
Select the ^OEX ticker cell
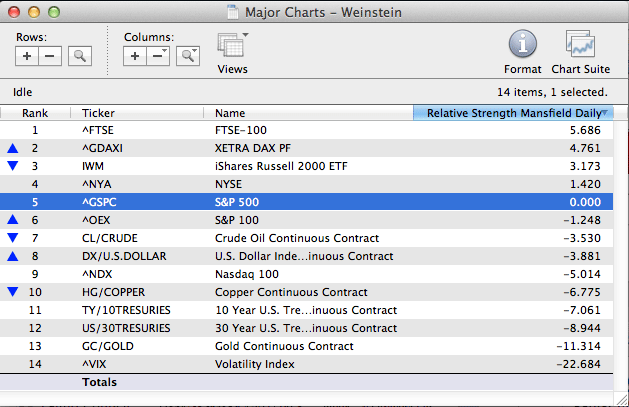[x=96, y=220]
